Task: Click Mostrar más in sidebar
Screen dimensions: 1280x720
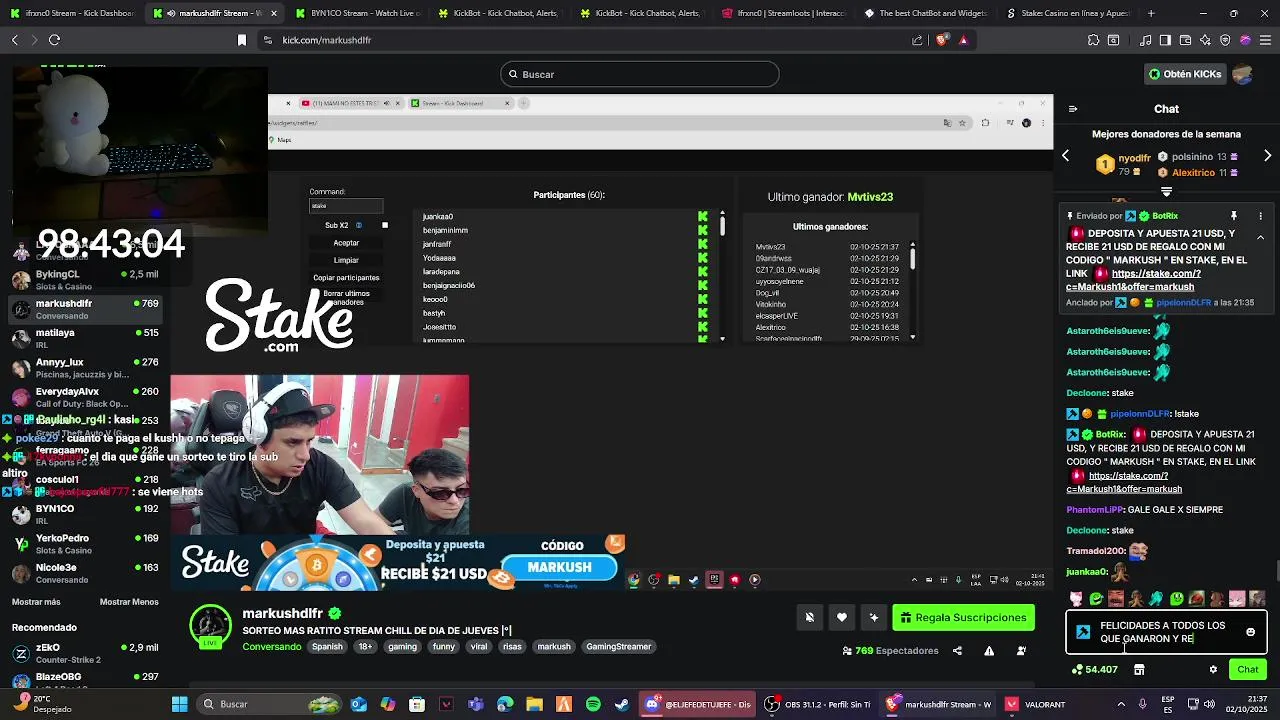Action: pyautogui.click(x=36, y=602)
